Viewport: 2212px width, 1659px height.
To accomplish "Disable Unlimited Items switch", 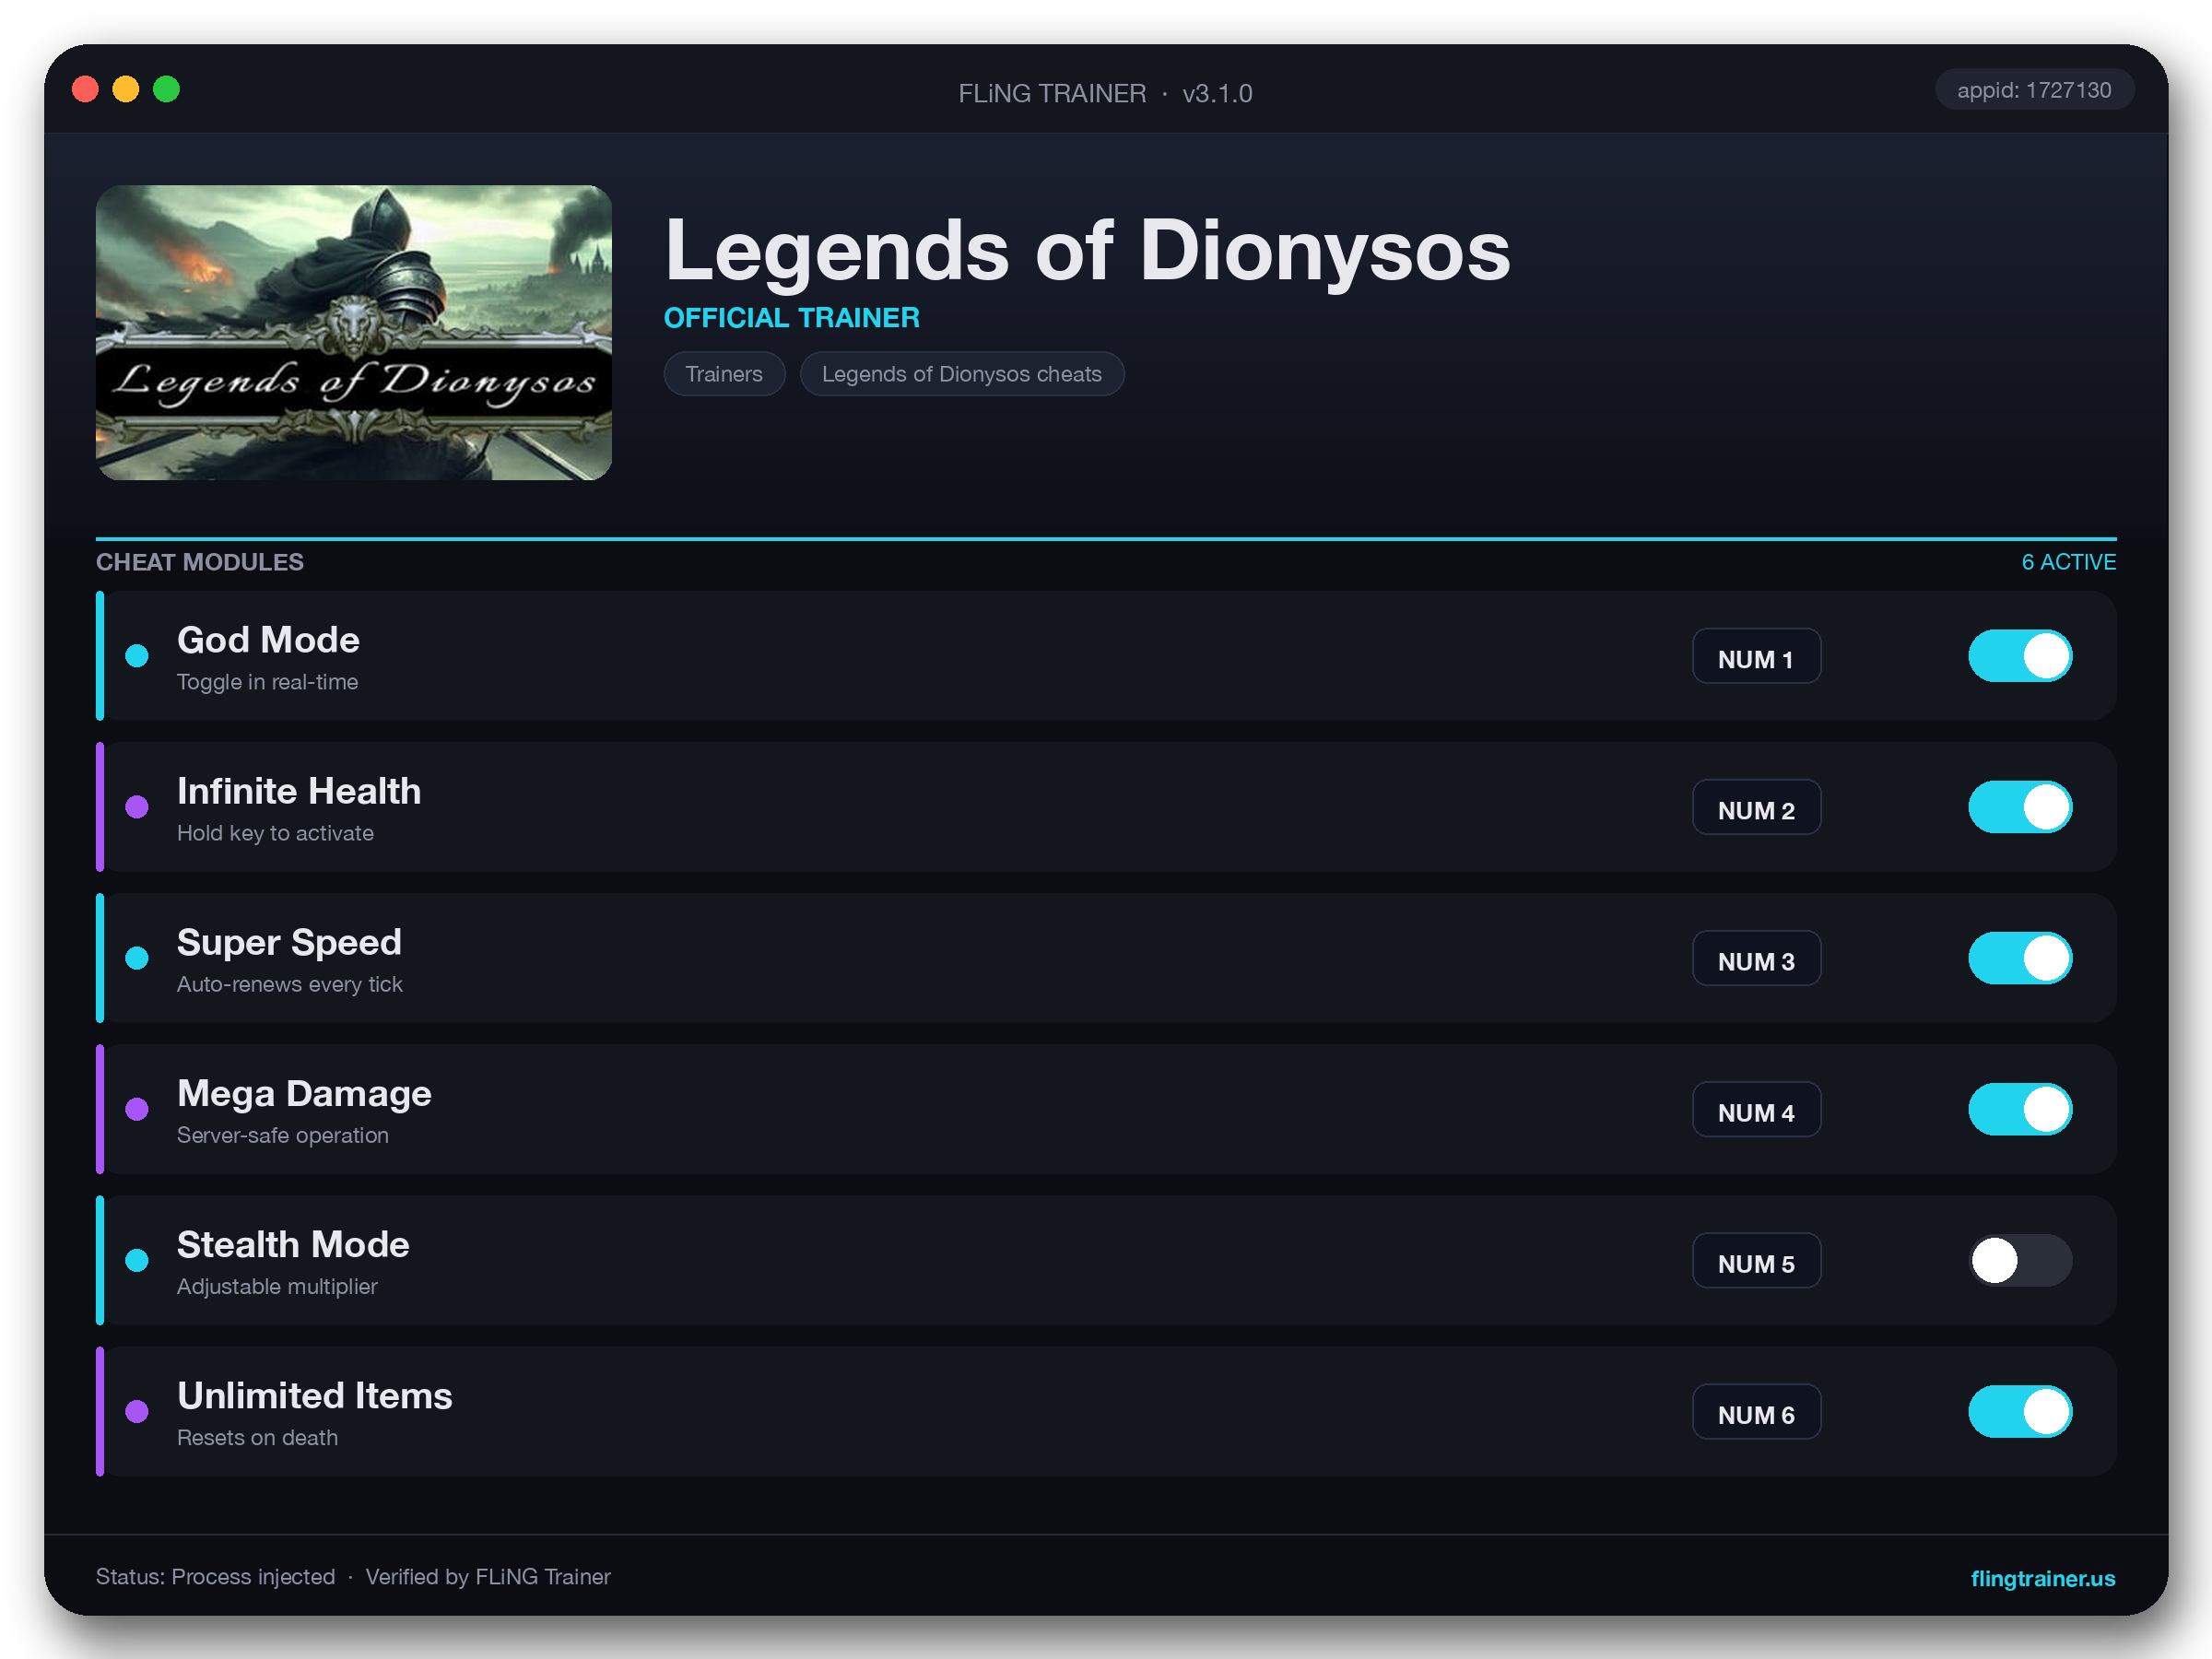I will (2019, 1411).
